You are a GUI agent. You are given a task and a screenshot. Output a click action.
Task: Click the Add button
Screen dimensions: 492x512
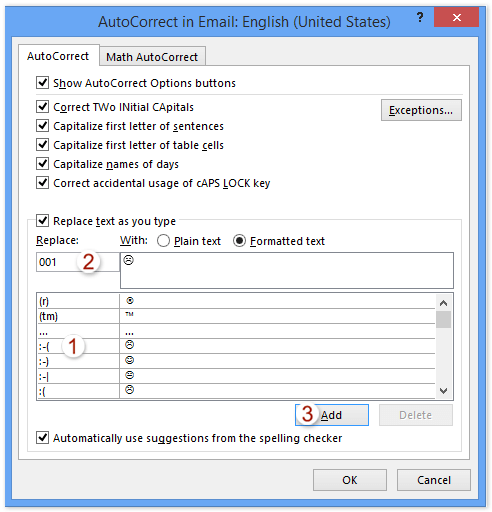(x=332, y=415)
